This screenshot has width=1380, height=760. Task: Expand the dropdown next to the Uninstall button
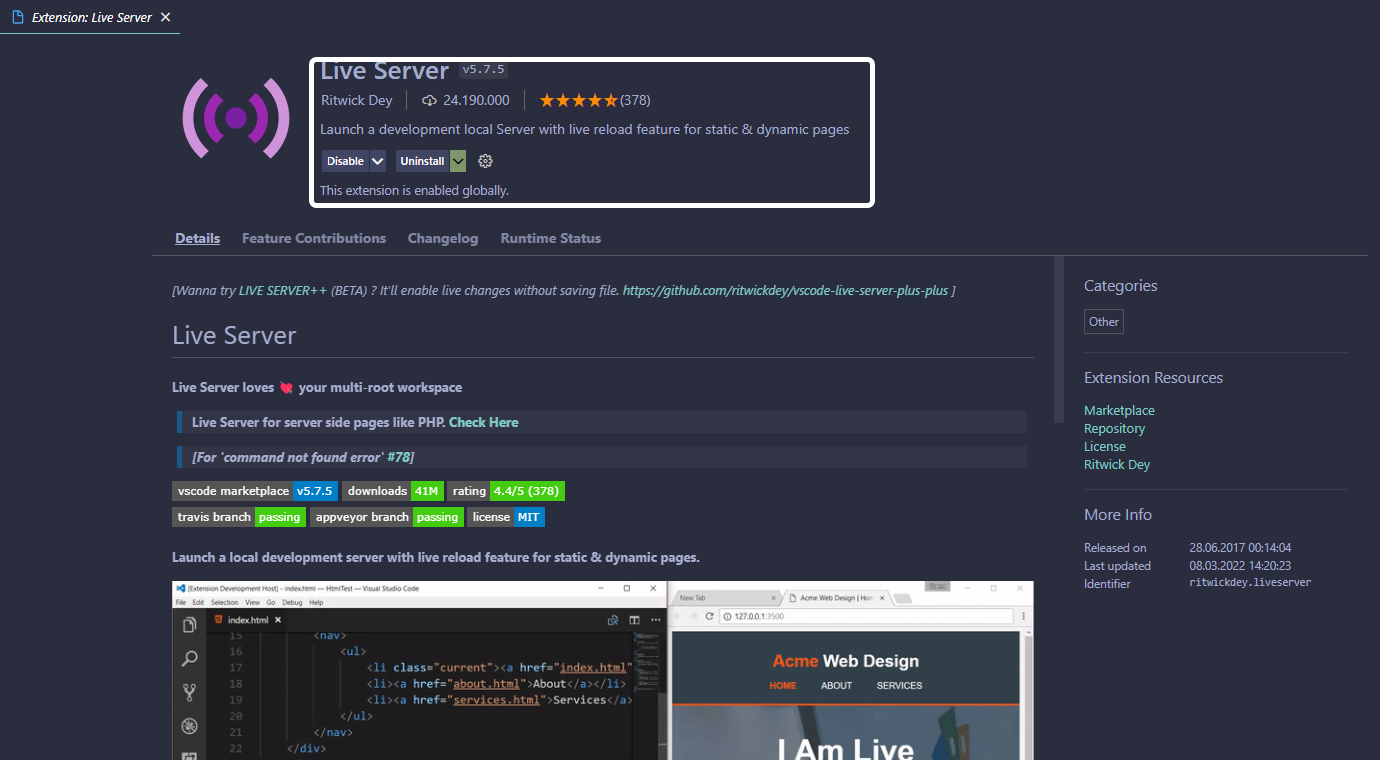pyautogui.click(x=458, y=161)
